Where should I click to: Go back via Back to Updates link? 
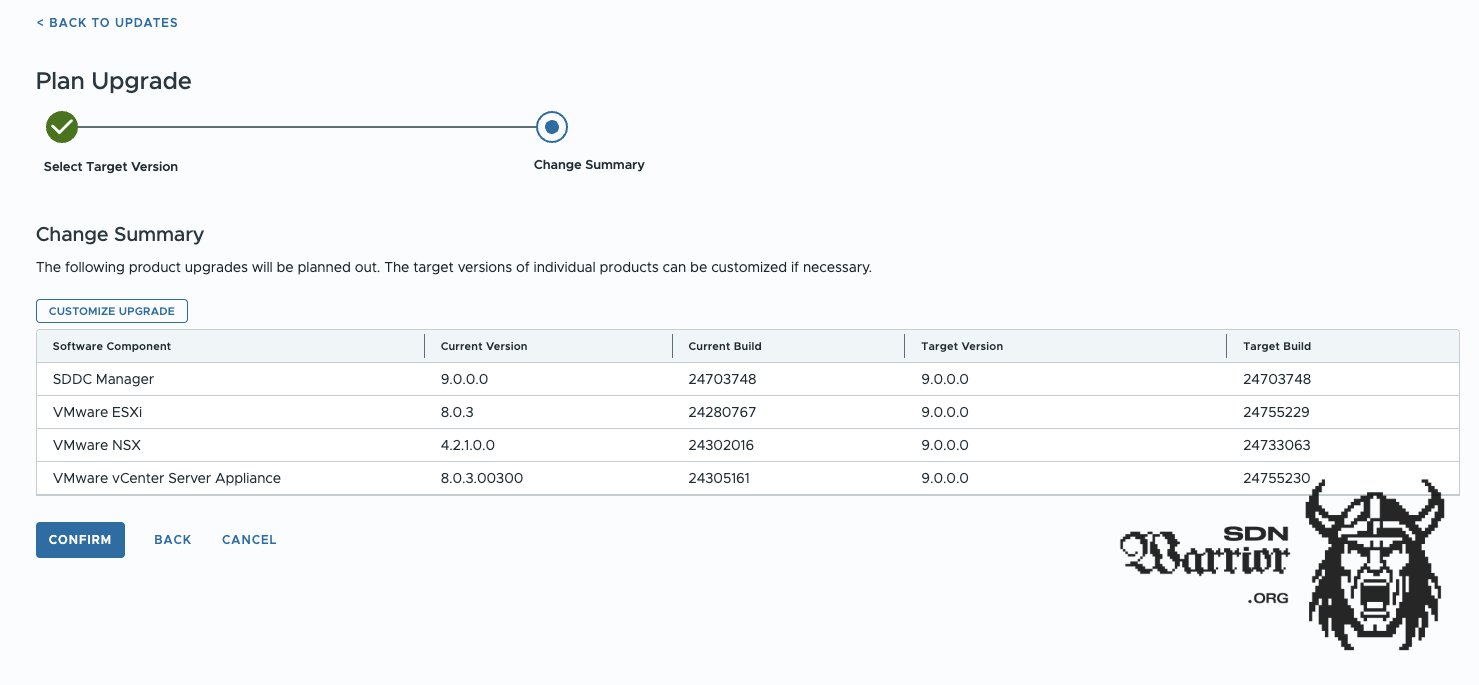point(107,23)
